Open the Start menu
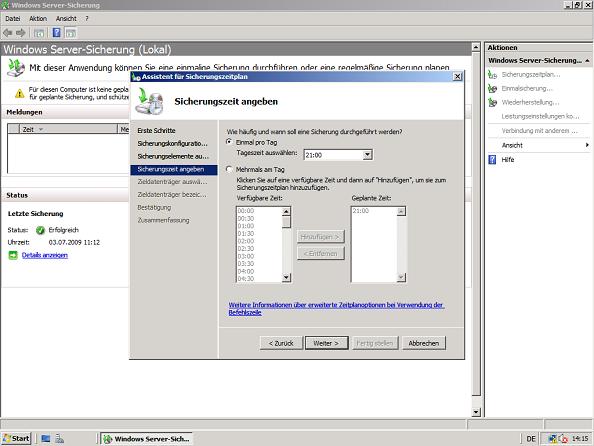Image resolution: width=594 pixels, height=446 pixels. click(16, 438)
